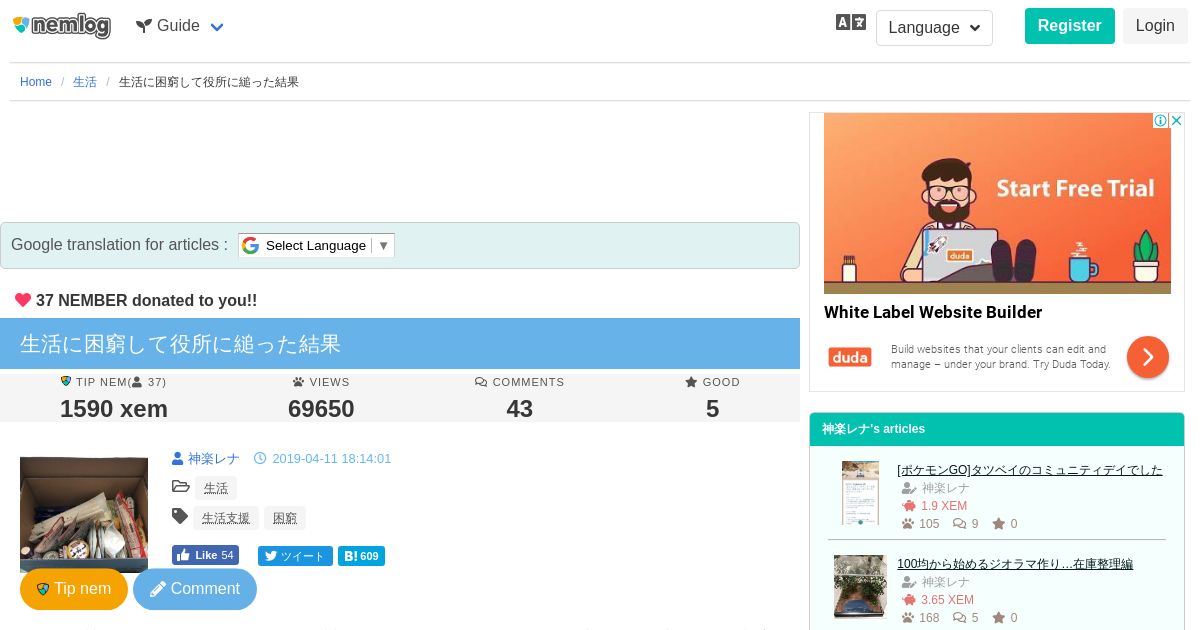Viewport: 1200px width, 630px height.
Task: Open the ポケモンGO タツベイ article link
Action: point(1030,470)
